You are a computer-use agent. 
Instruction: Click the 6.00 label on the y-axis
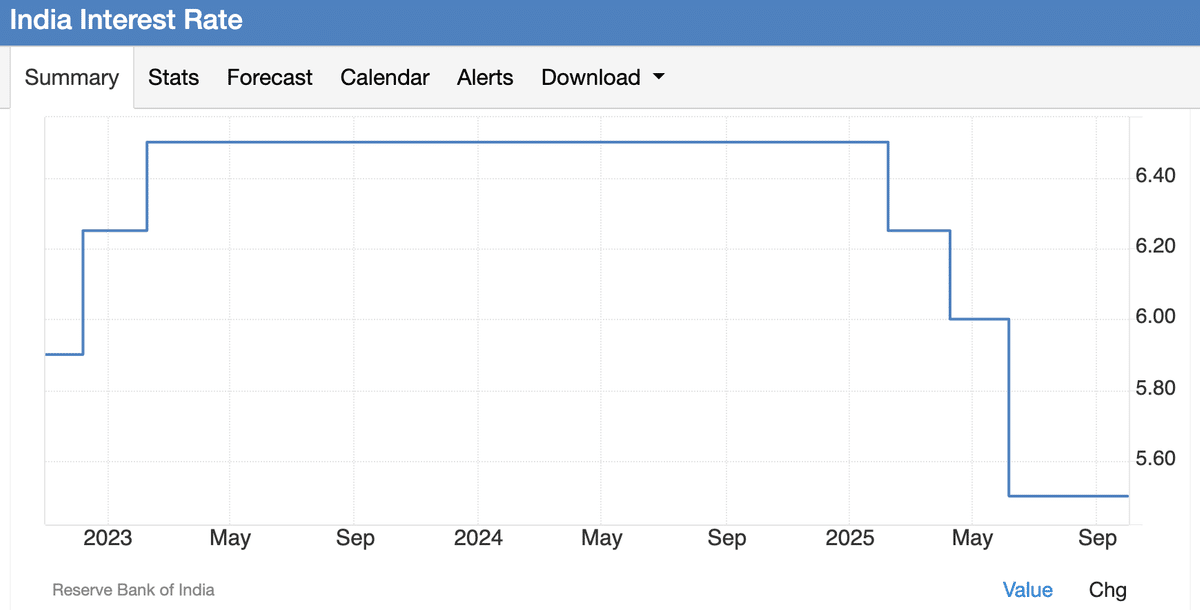pos(1155,317)
